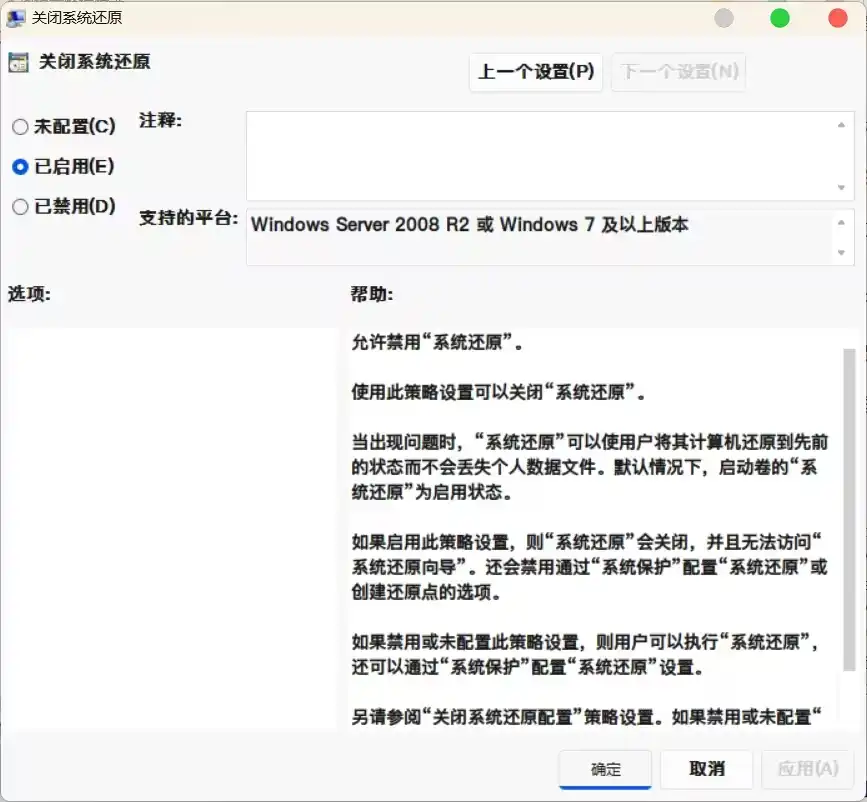Viewport: 867px width, 802px height.
Task: Choose the 已禁用(D) radio option
Action: click(20, 207)
